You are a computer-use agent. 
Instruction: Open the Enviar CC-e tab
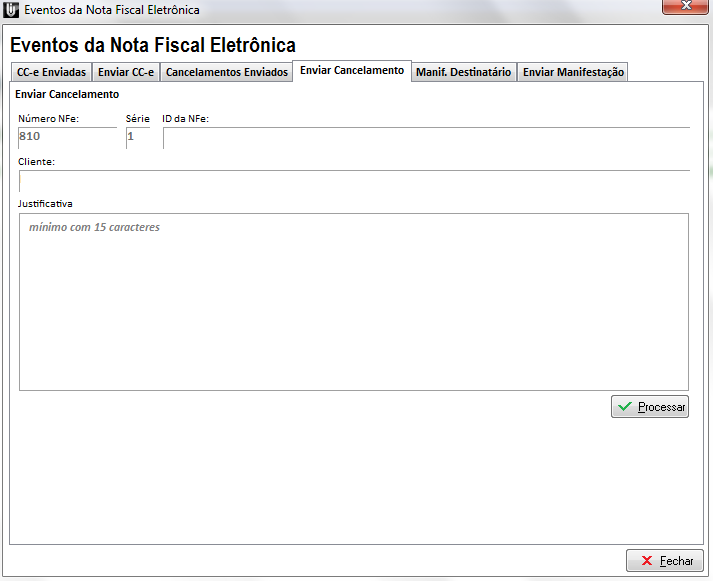coord(126,72)
